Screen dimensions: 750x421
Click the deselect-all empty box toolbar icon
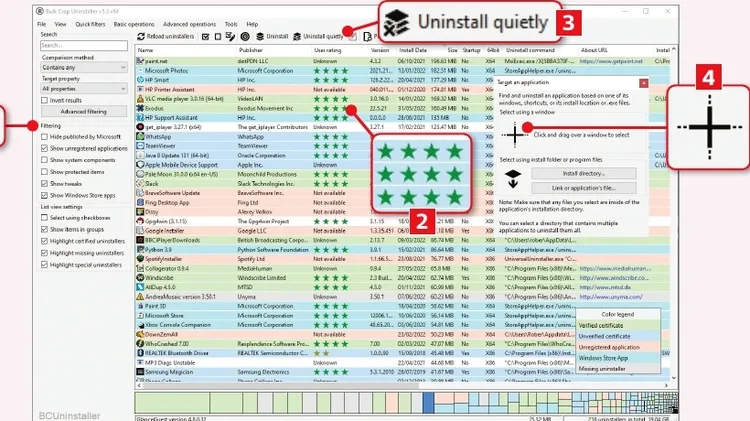click(218, 36)
